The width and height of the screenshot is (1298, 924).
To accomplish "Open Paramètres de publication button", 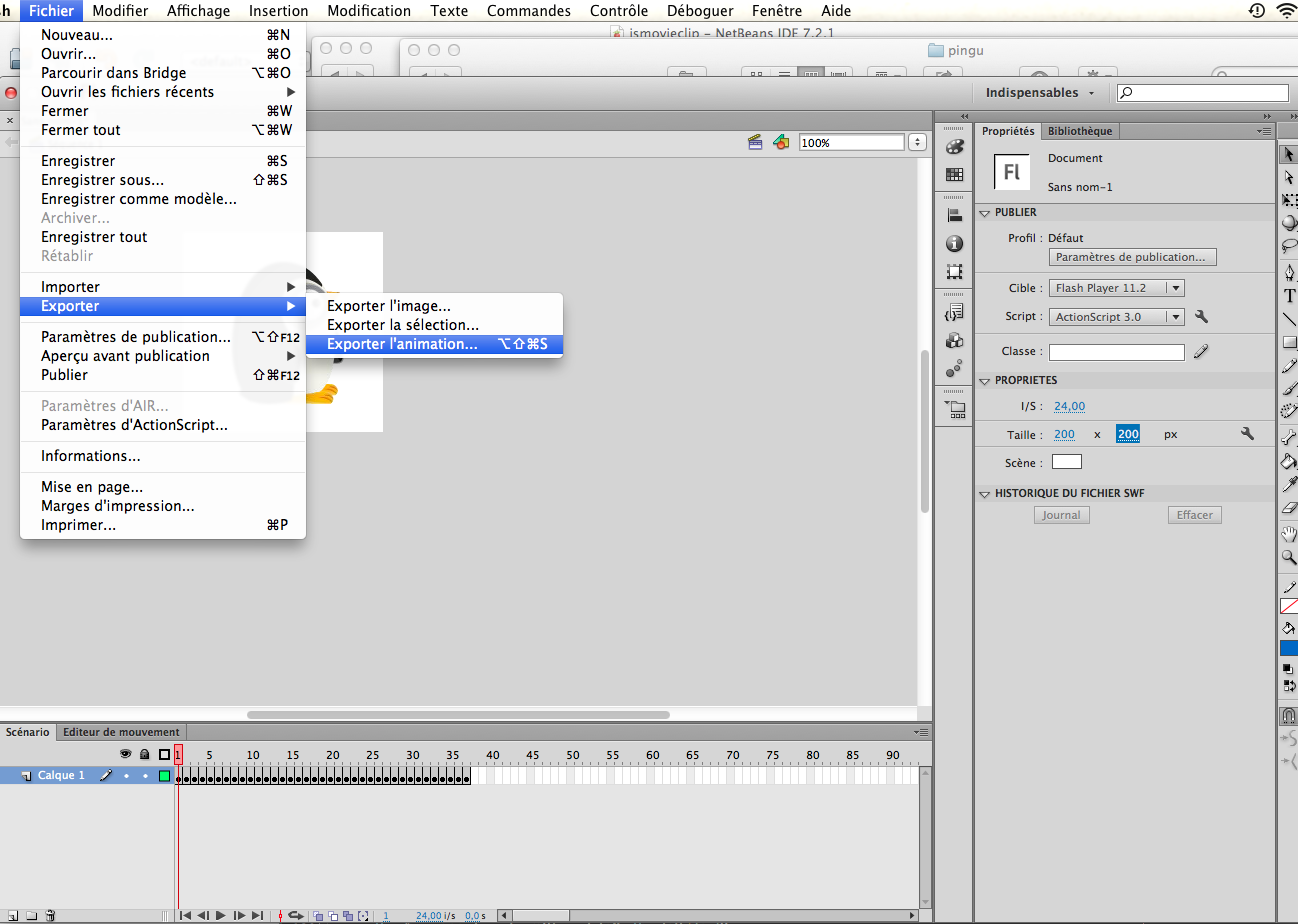I will coord(1132,257).
